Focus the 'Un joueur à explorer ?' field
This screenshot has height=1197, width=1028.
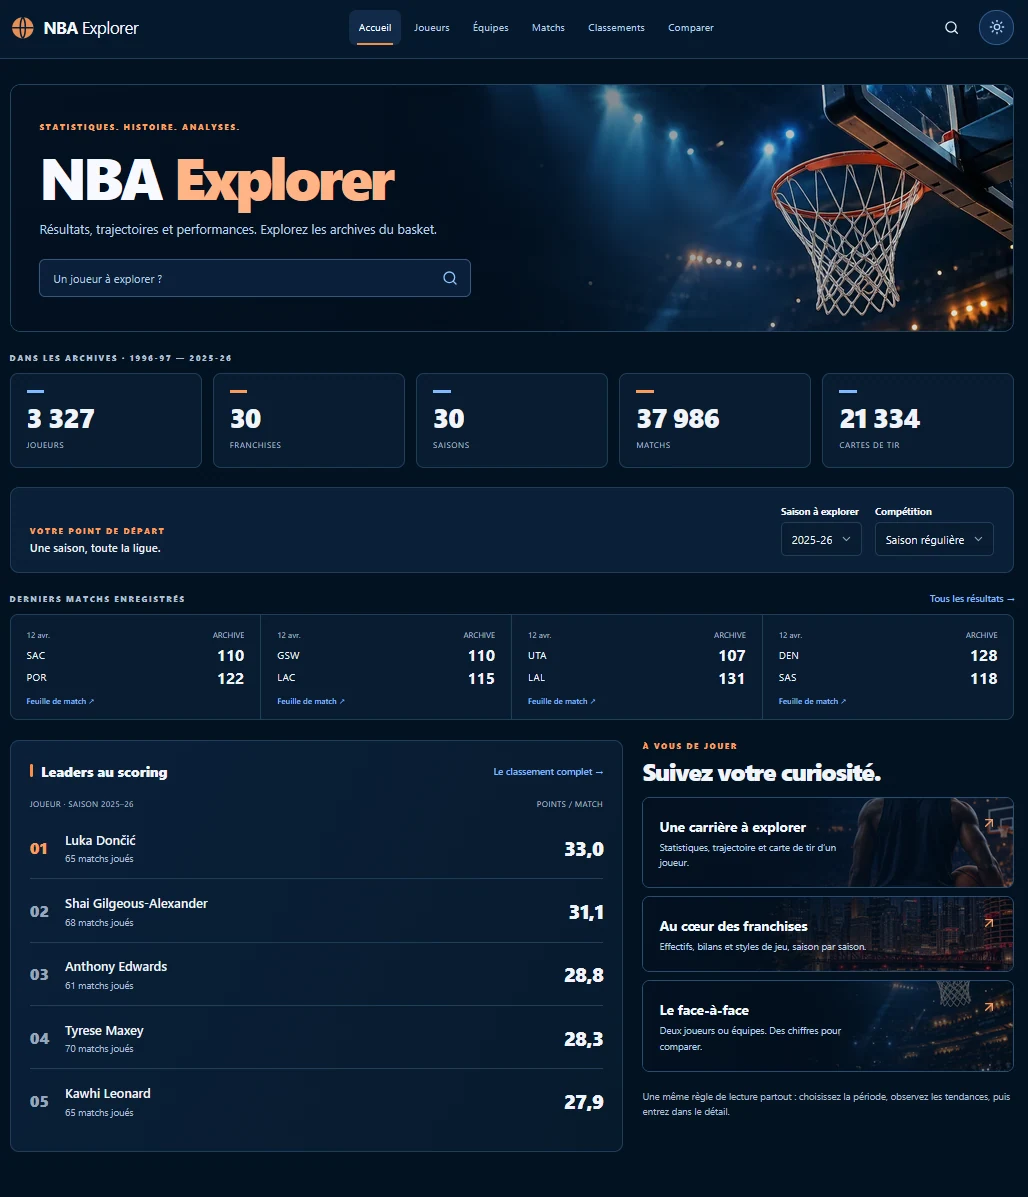(x=255, y=278)
